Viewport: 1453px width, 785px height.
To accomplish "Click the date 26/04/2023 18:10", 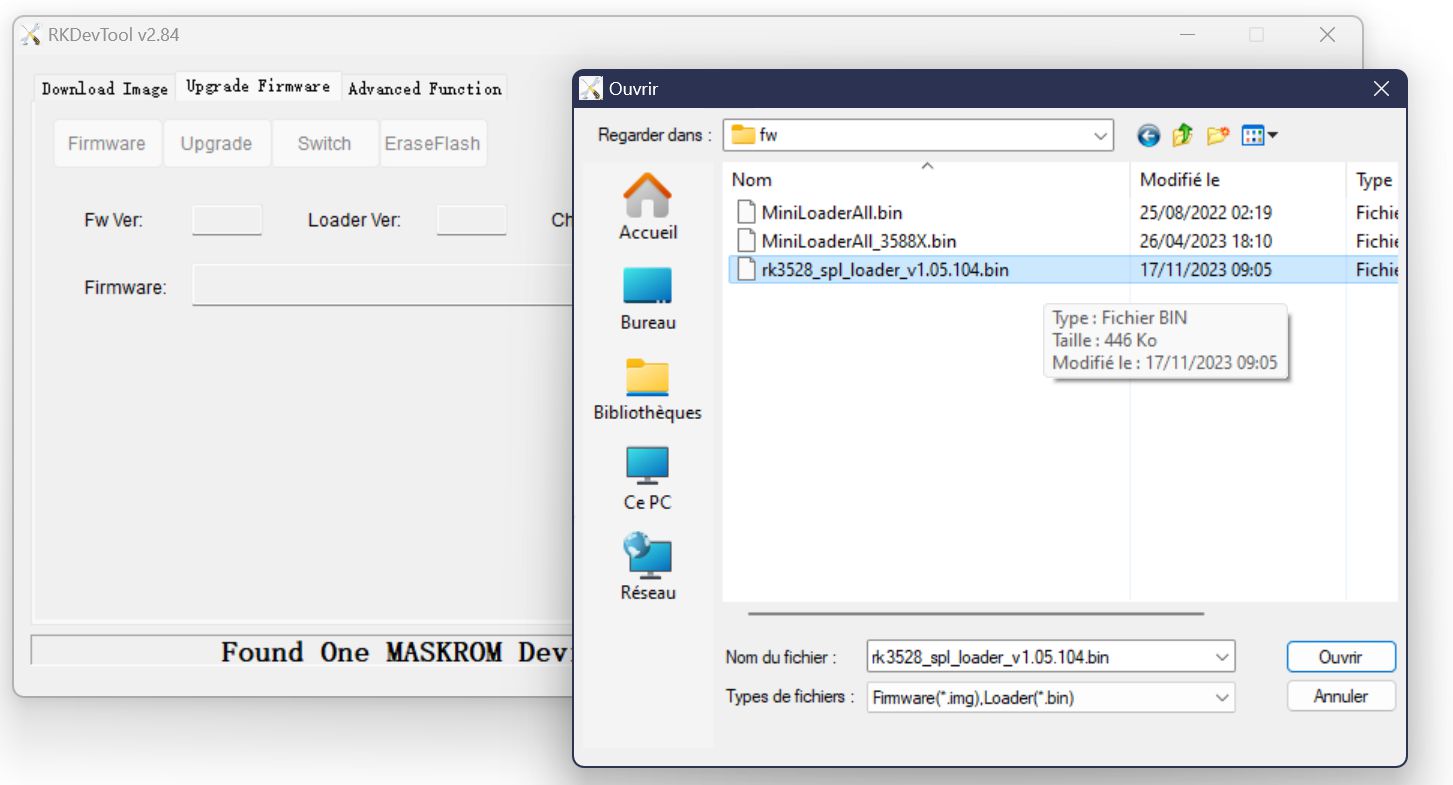I will 1205,241.
